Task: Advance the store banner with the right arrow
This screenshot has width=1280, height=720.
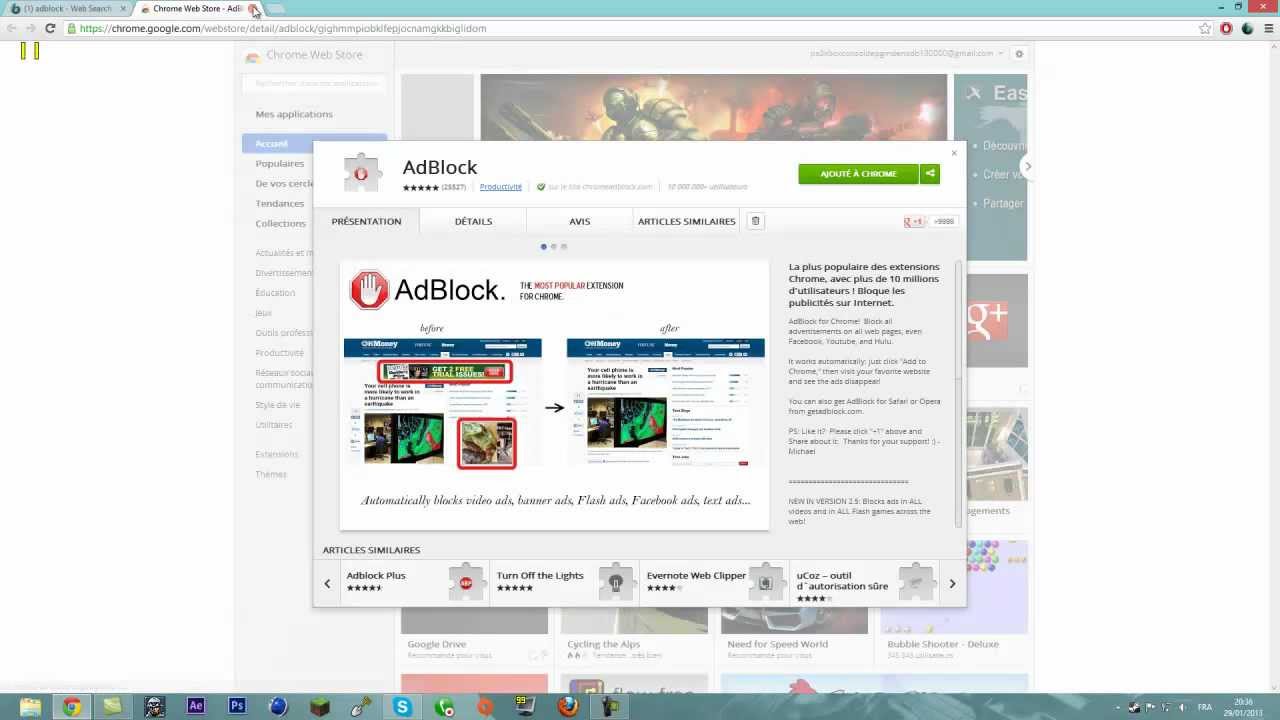Action: click(1027, 166)
